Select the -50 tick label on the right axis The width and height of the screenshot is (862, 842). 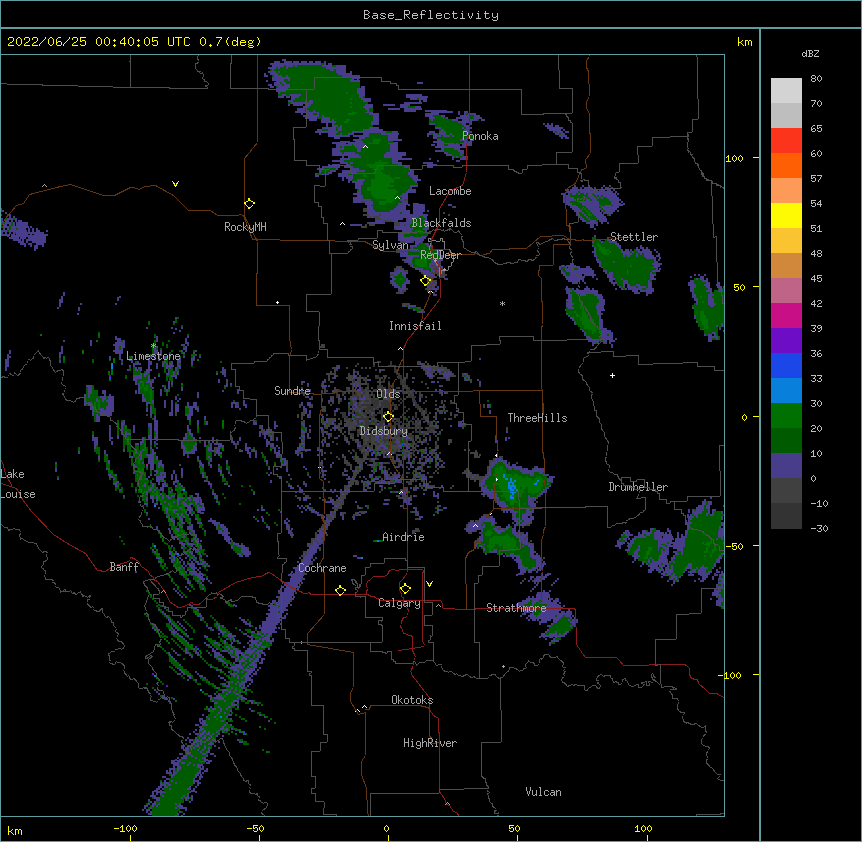tap(733, 546)
